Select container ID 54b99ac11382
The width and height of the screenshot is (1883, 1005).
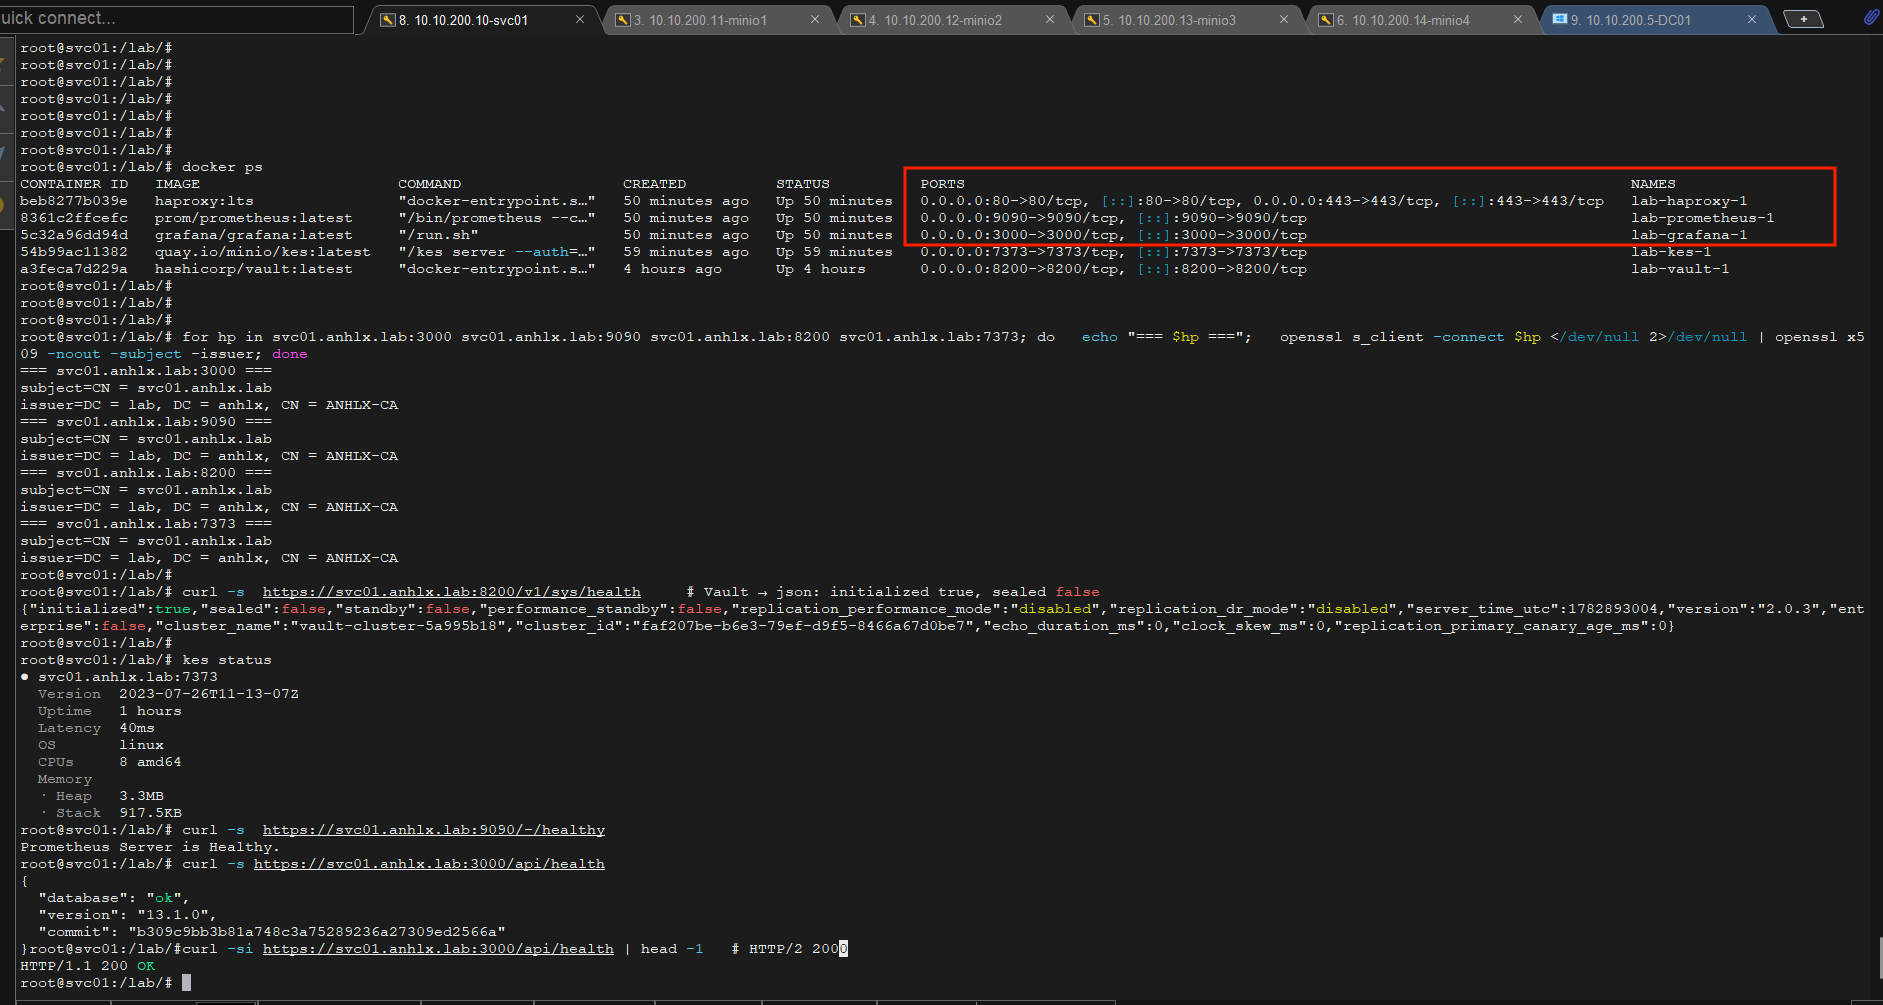(x=74, y=252)
